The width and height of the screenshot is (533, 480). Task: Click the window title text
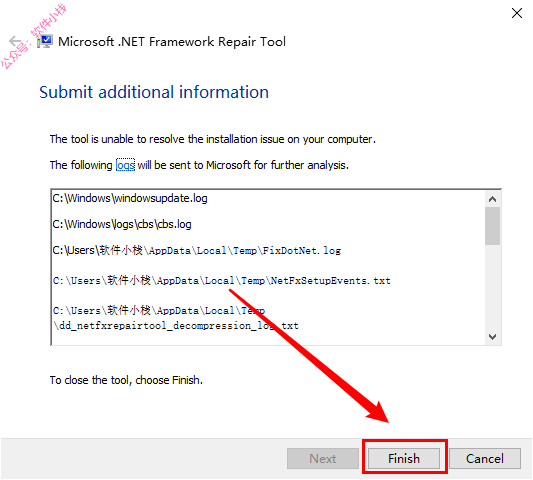[x=172, y=41]
